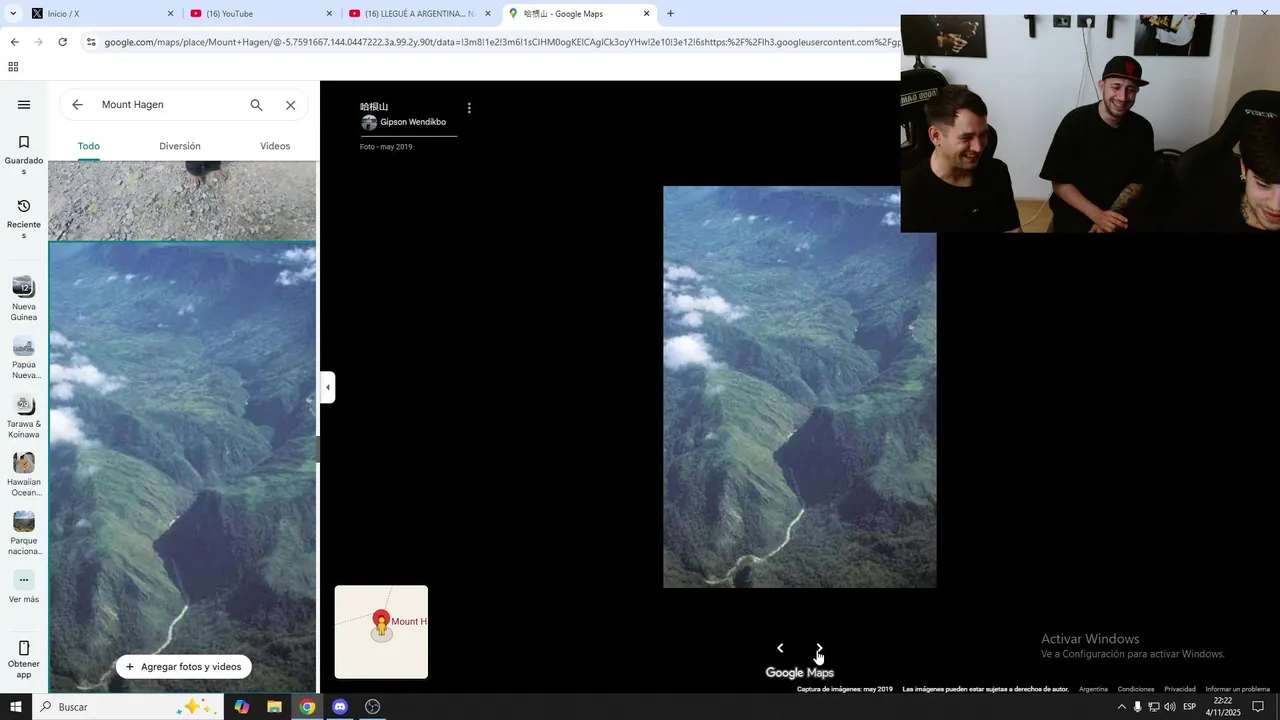Click the Argentina footer link
The width and height of the screenshot is (1280, 720).
click(1093, 689)
